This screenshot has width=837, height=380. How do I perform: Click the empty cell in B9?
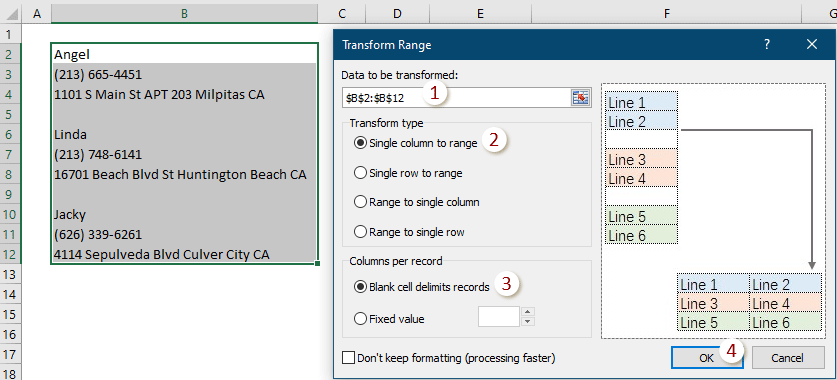[184, 194]
